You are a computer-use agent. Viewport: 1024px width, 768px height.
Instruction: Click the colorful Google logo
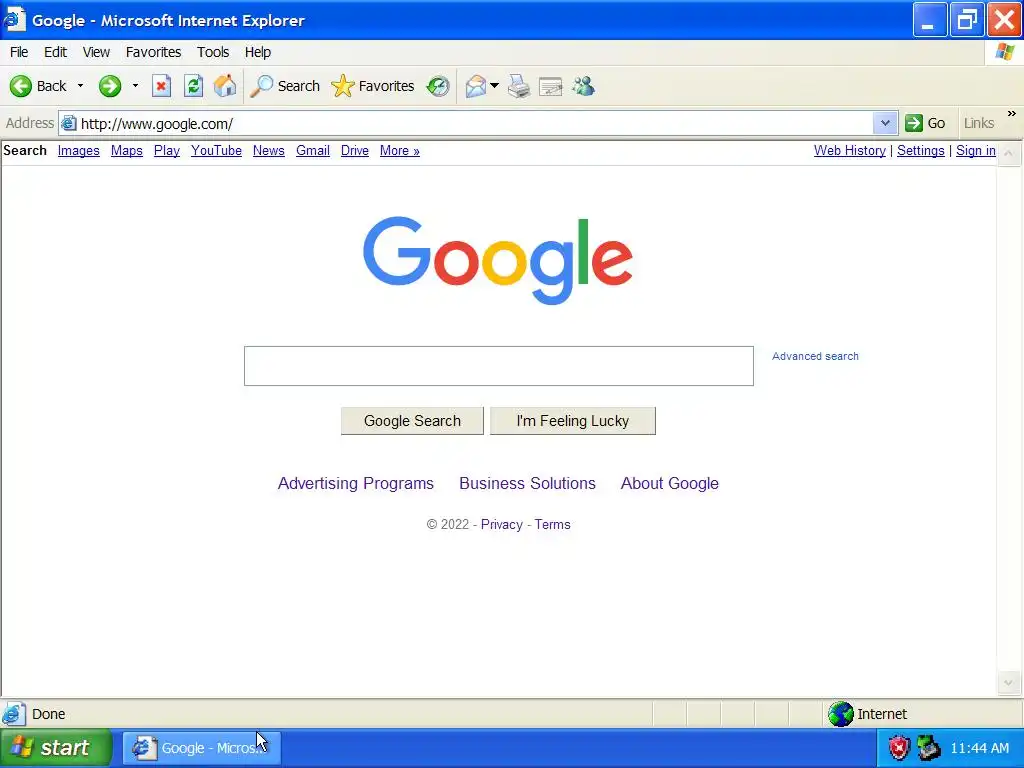[x=498, y=260]
